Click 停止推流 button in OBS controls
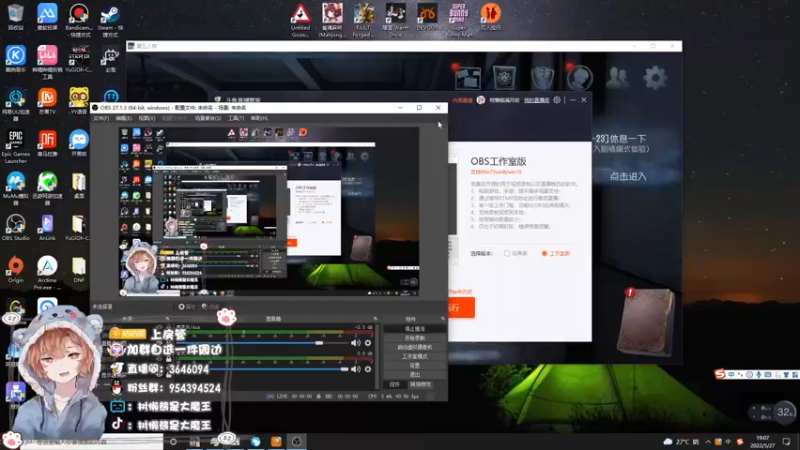 point(414,329)
